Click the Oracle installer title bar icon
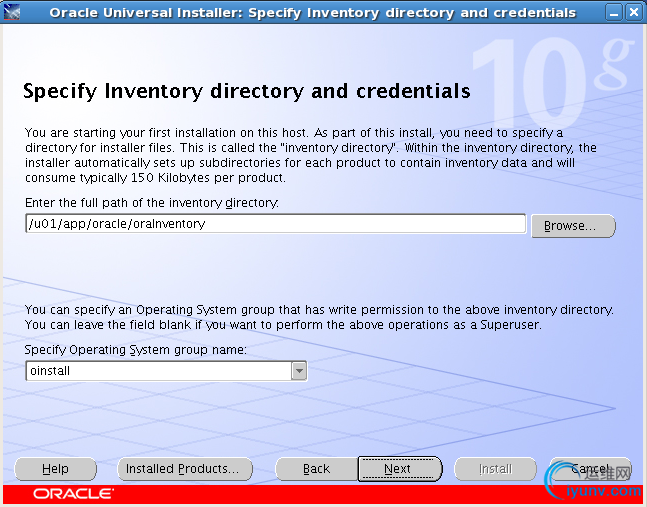The height and width of the screenshot is (507, 647). click(x=12, y=12)
